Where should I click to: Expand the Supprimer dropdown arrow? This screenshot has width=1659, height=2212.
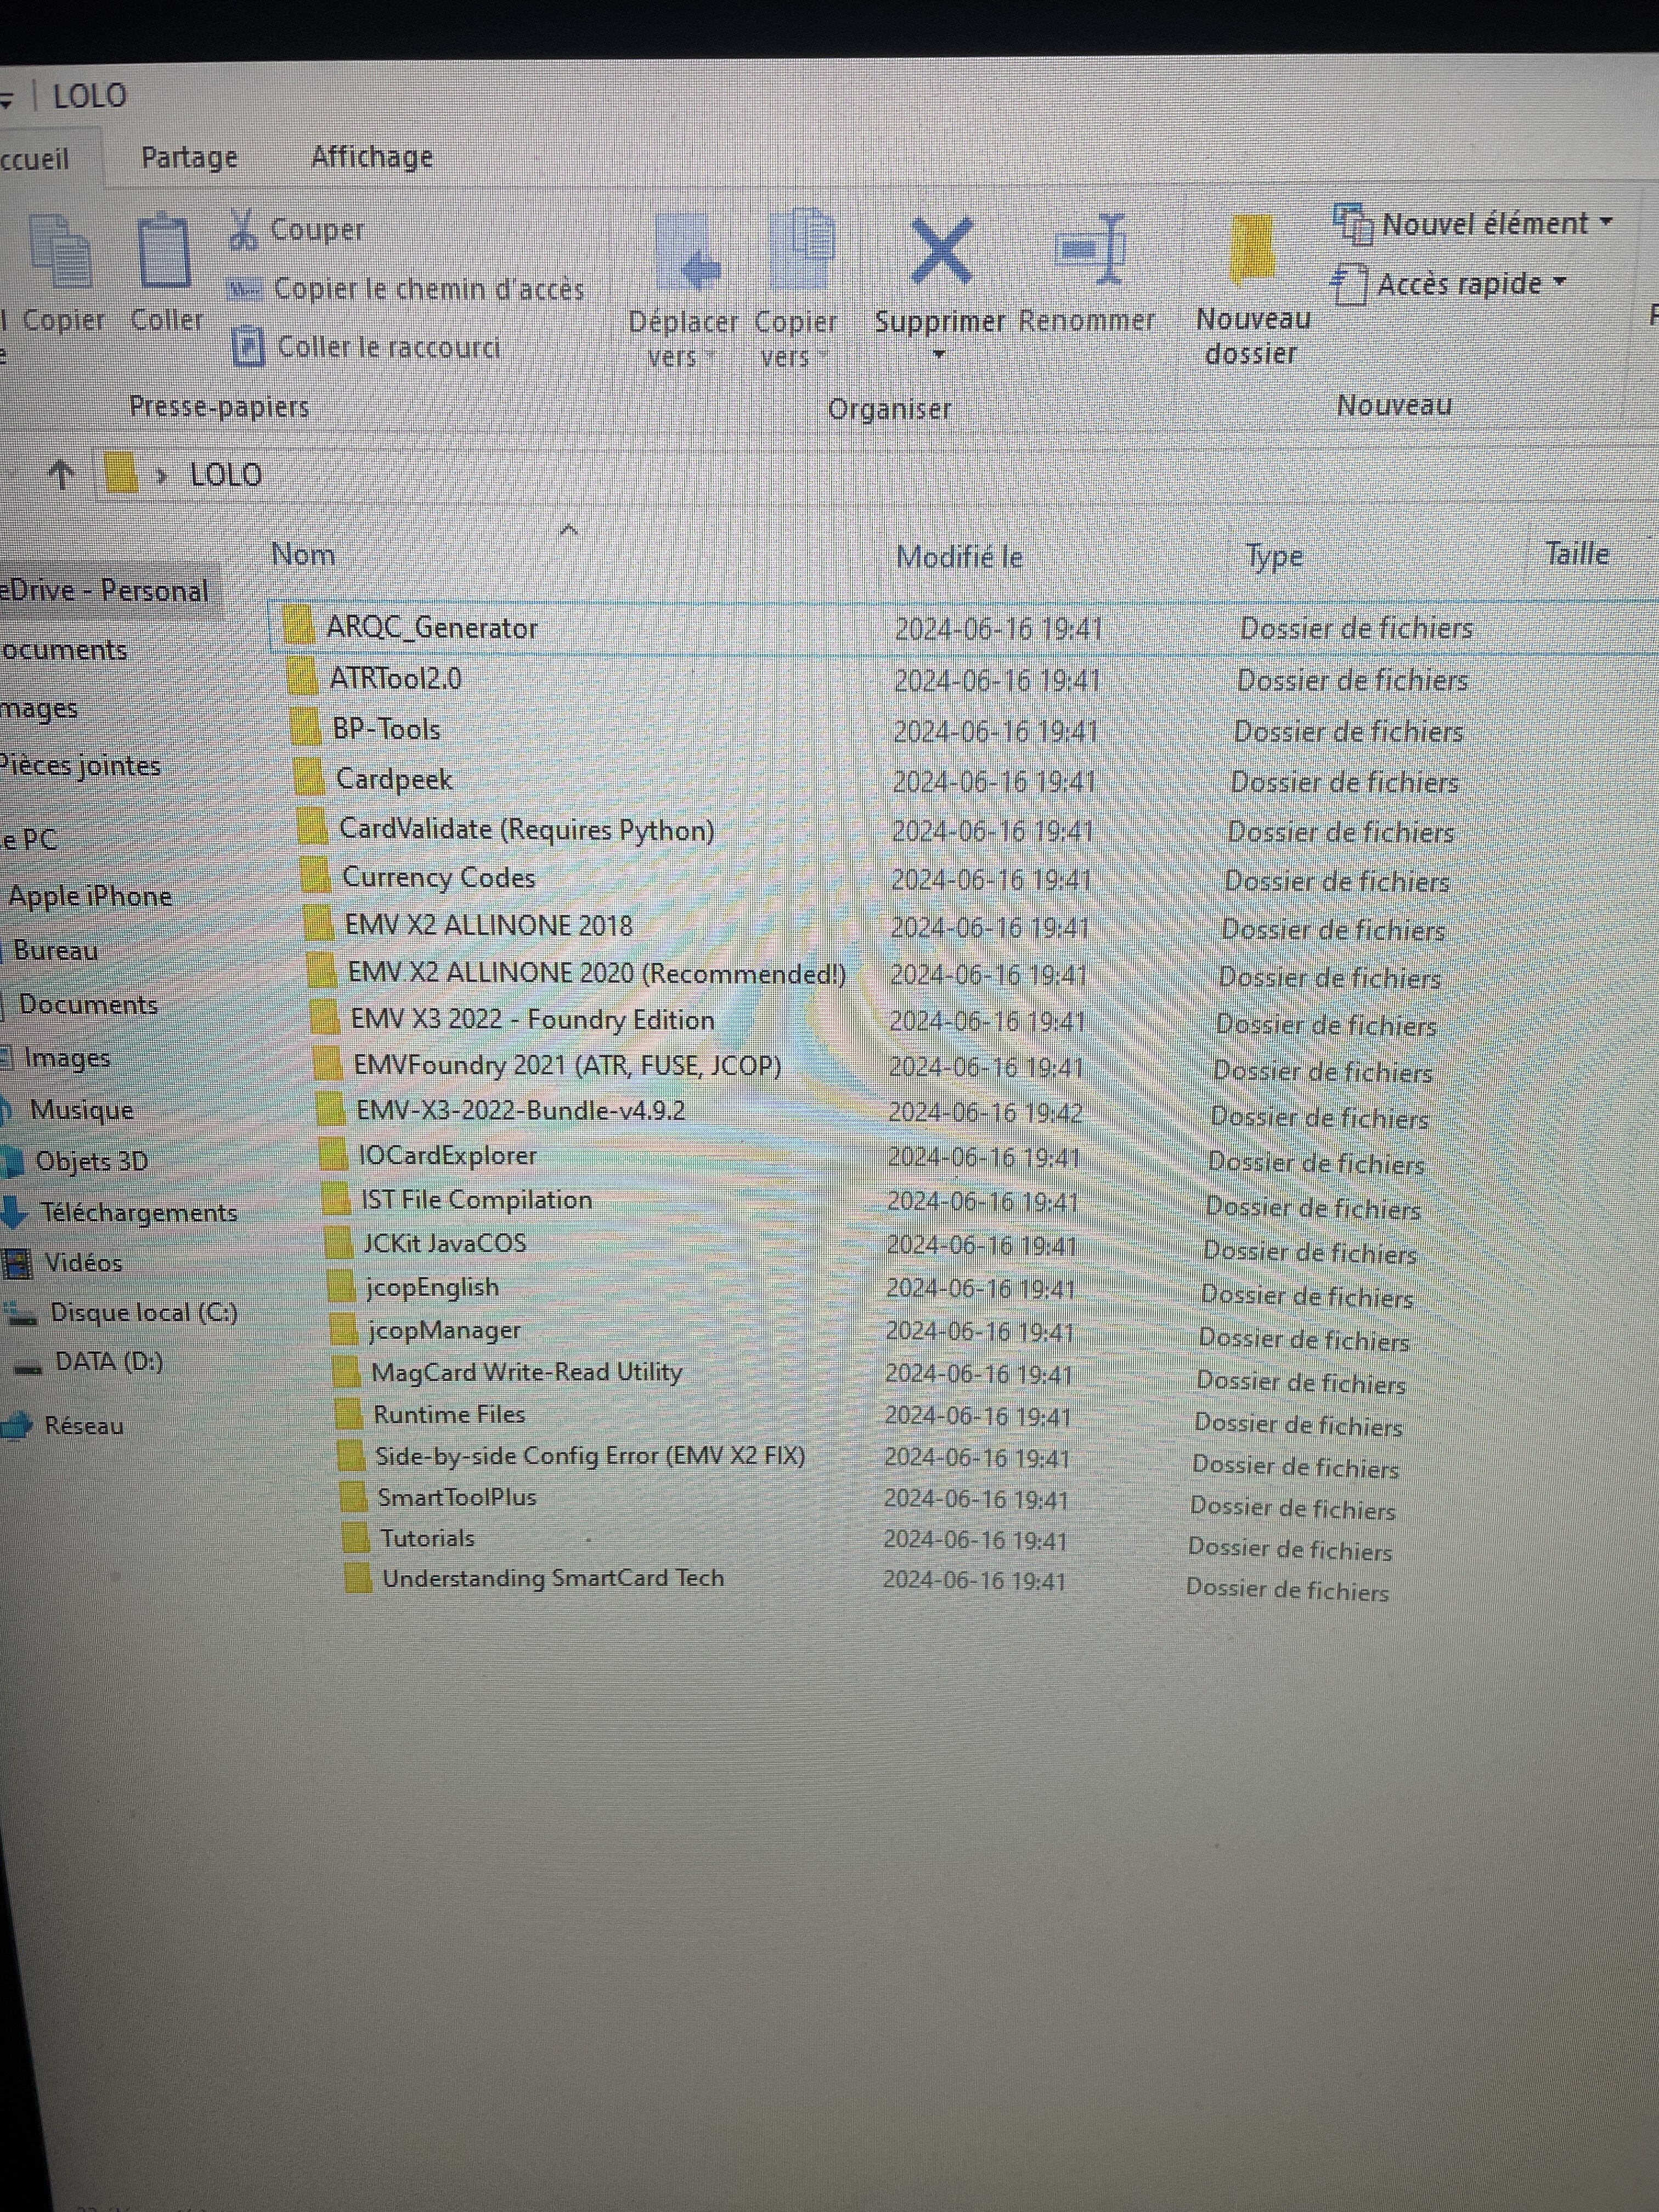coord(938,354)
